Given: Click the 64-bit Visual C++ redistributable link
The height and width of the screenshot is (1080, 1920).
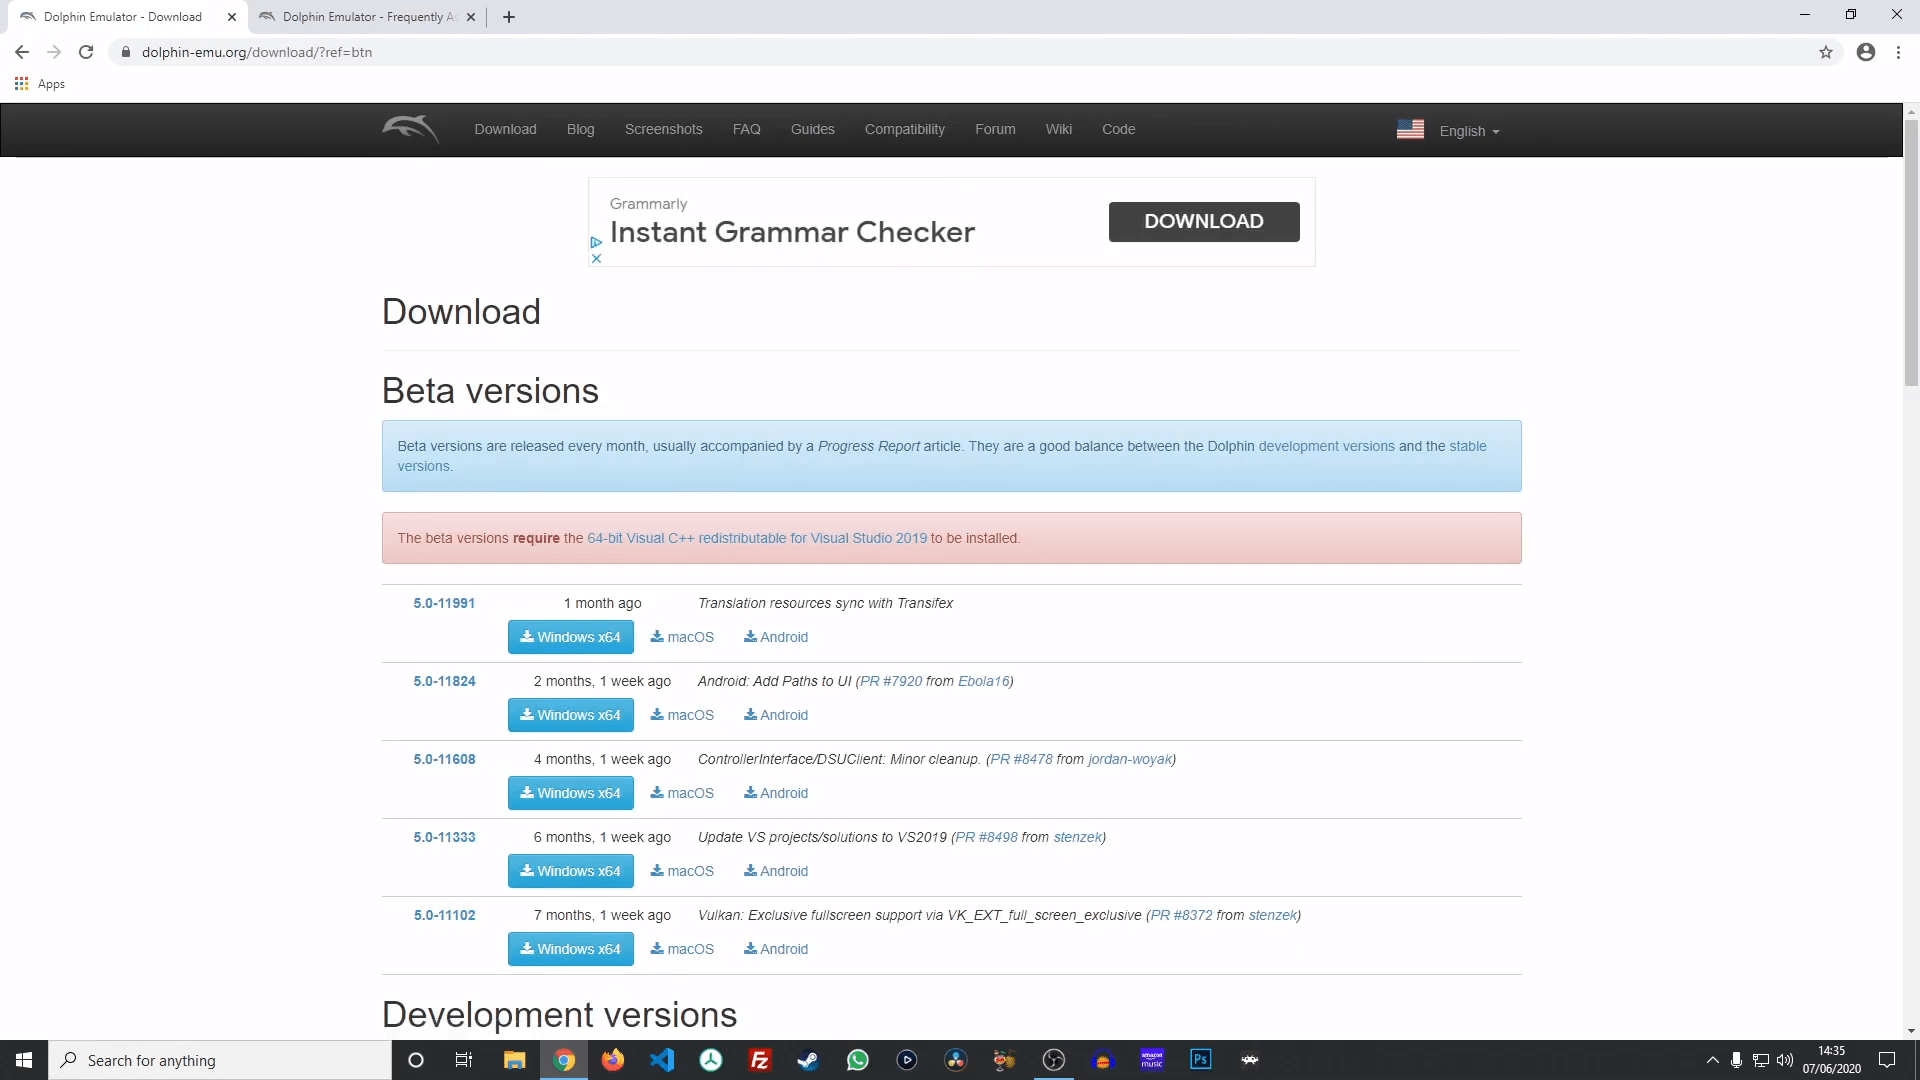Looking at the screenshot, I should pyautogui.click(x=757, y=537).
